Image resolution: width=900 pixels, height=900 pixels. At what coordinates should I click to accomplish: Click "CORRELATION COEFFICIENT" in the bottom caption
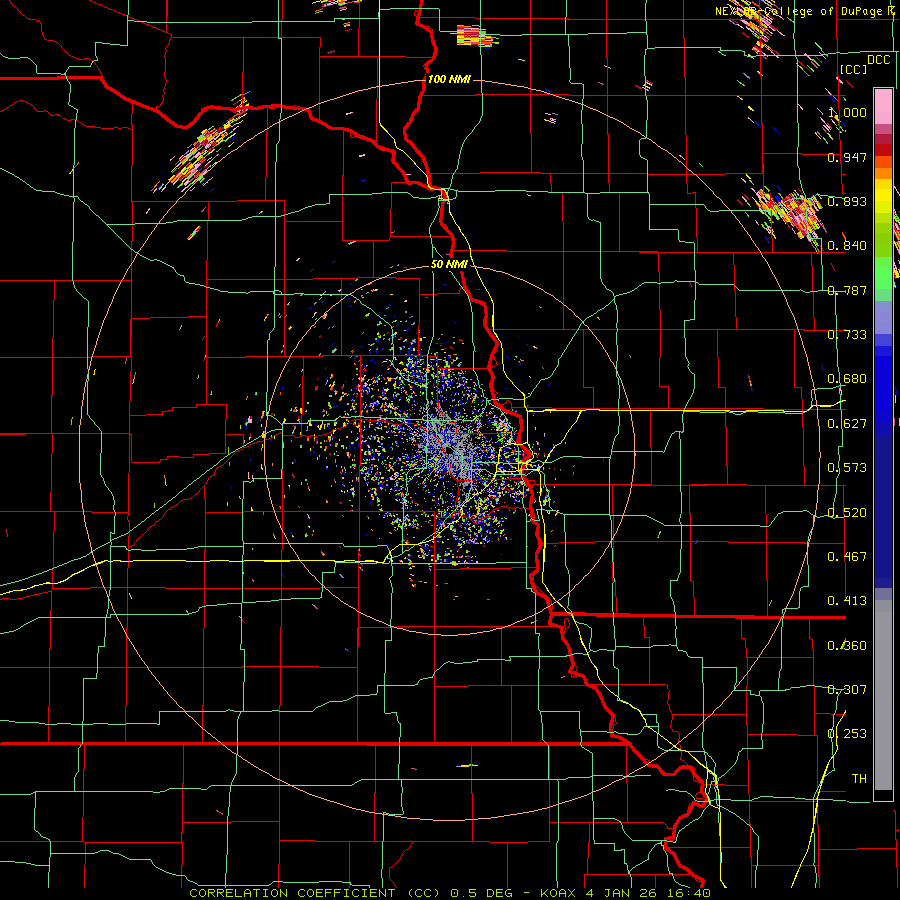tap(292, 893)
